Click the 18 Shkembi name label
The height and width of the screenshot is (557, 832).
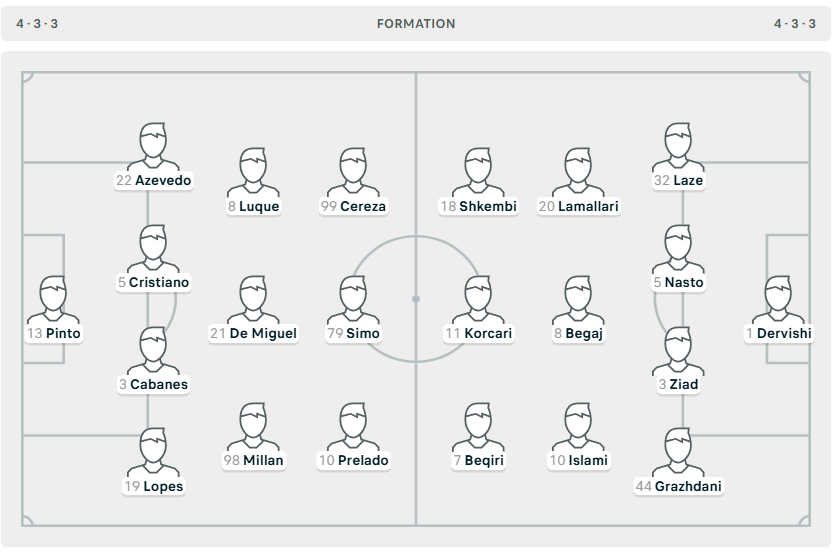click(478, 206)
